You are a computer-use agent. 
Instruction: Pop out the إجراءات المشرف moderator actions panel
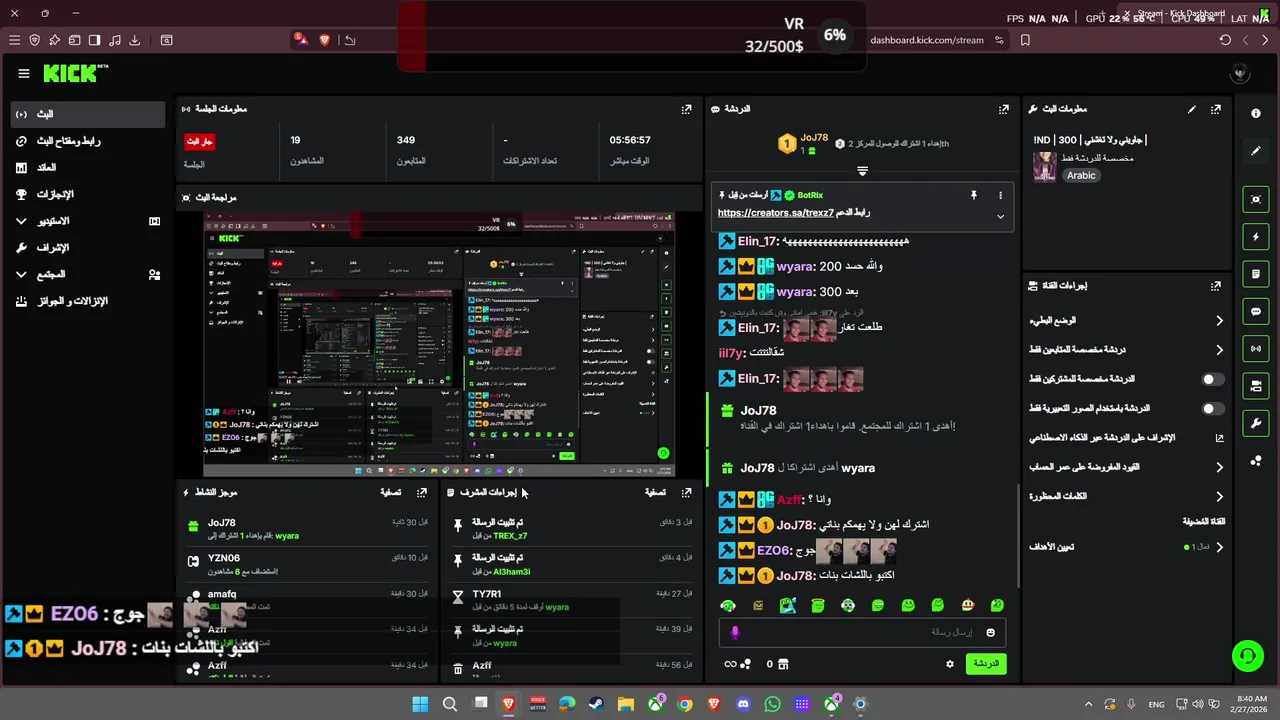pos(686,492)
